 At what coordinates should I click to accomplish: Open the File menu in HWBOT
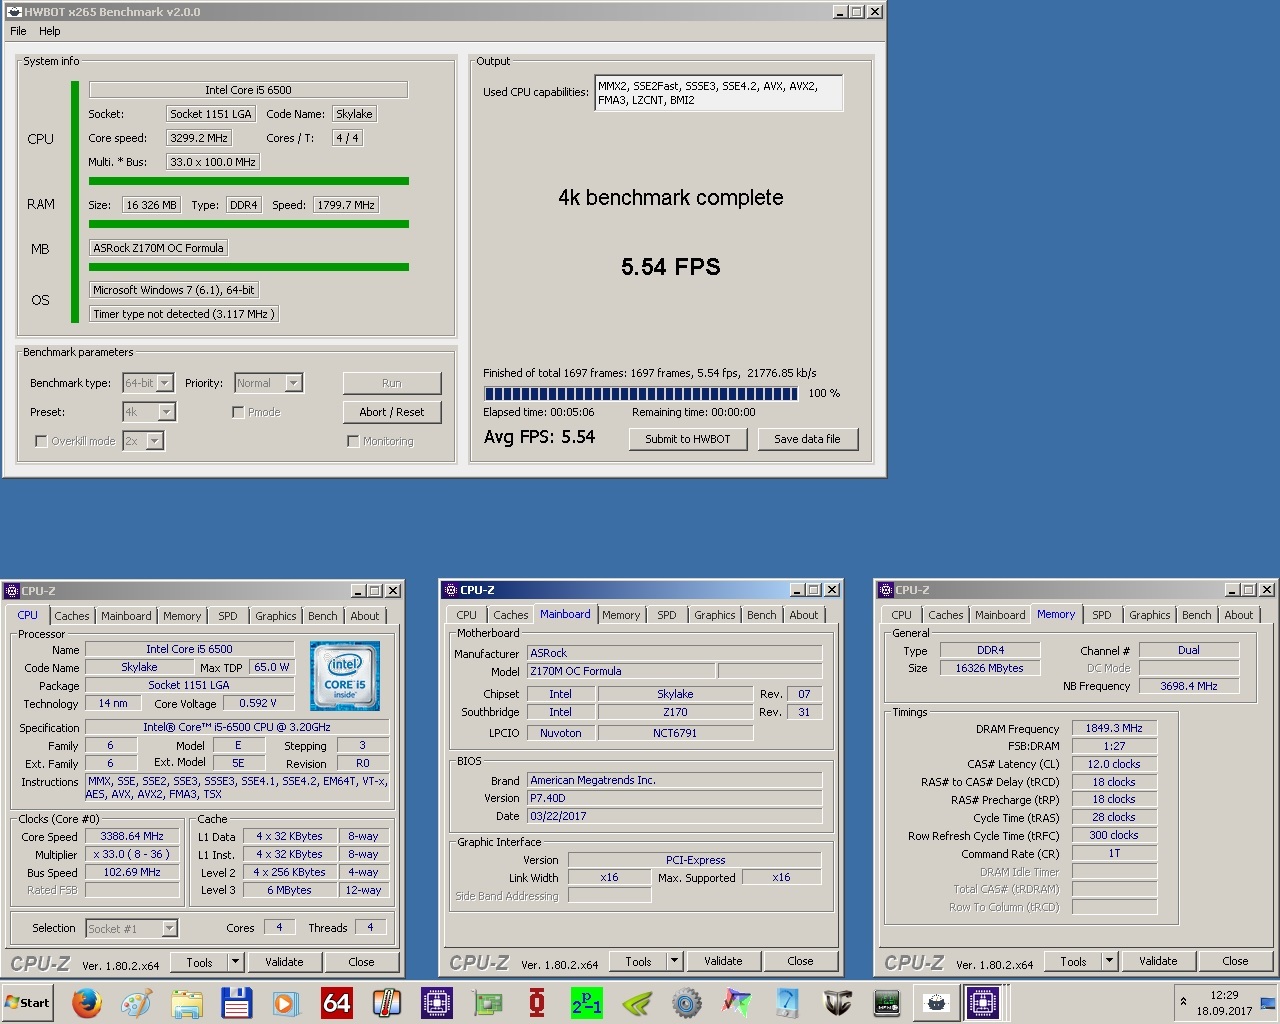pos(18,31)
